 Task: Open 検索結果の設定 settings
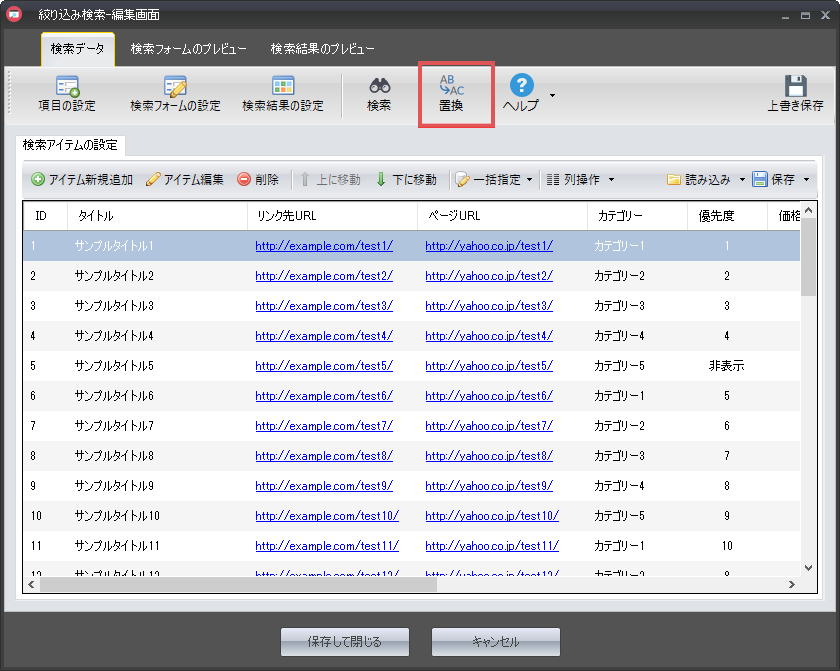283,94
